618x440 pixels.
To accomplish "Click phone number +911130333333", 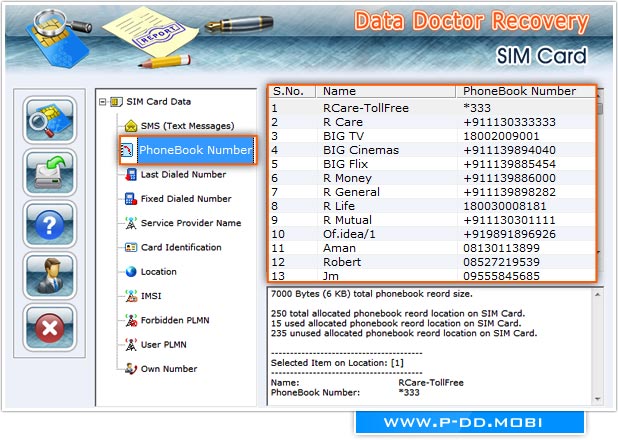I will click(510, 122).
